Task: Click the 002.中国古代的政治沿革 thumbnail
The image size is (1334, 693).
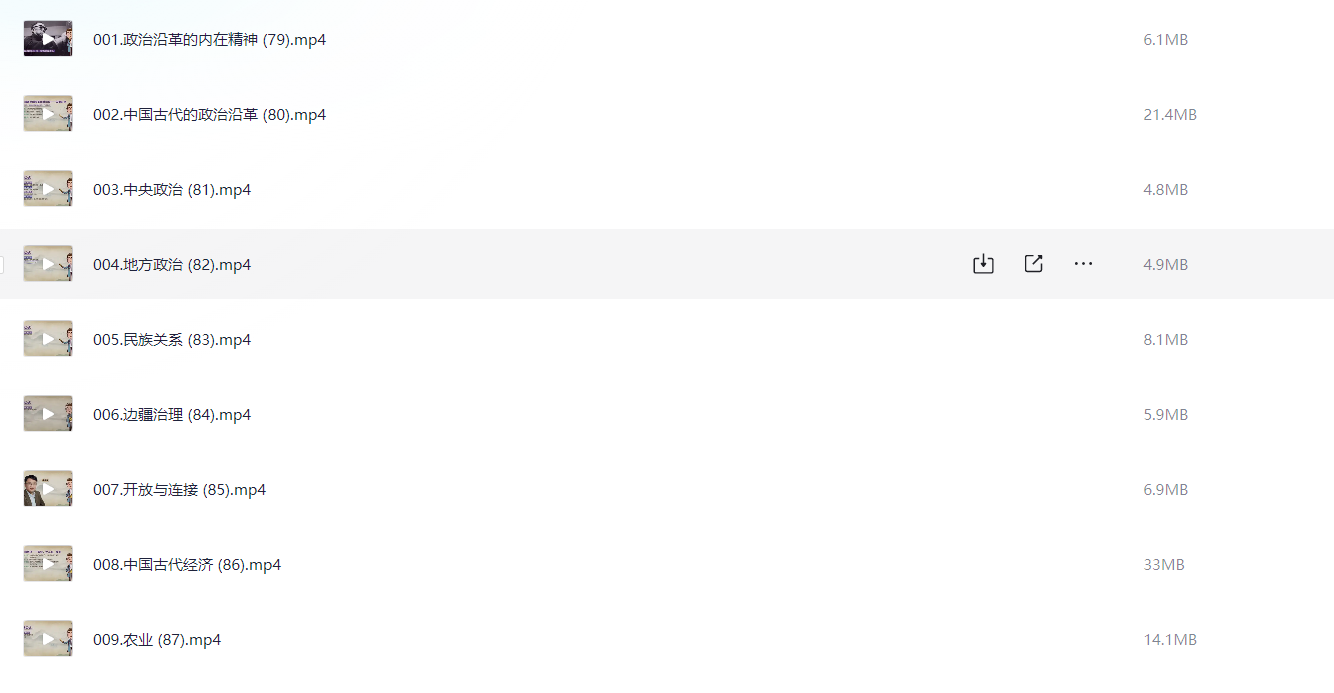Action: point(48,114)
